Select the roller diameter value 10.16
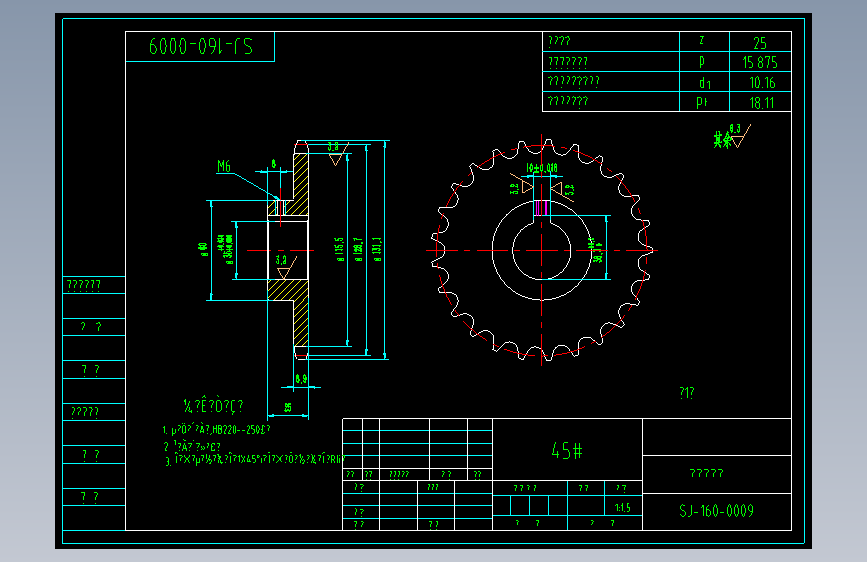This screenshot has width=867, height=562. point(762,83)
